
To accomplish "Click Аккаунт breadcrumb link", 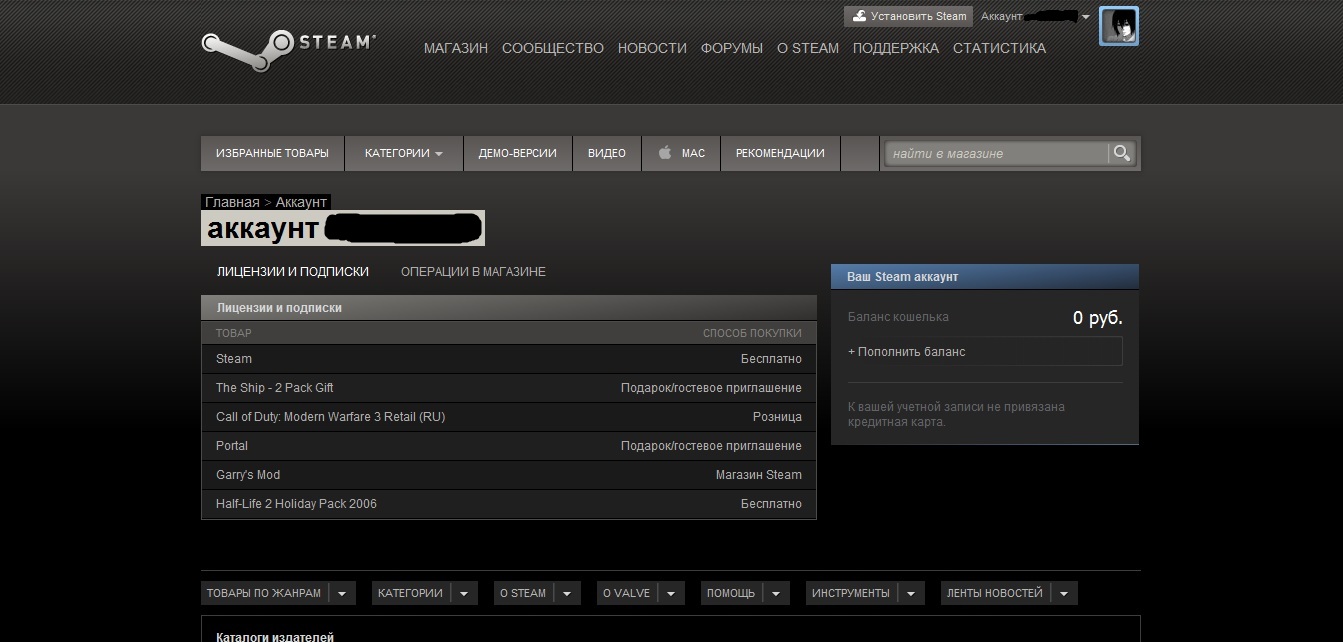I will coord(301,202).
